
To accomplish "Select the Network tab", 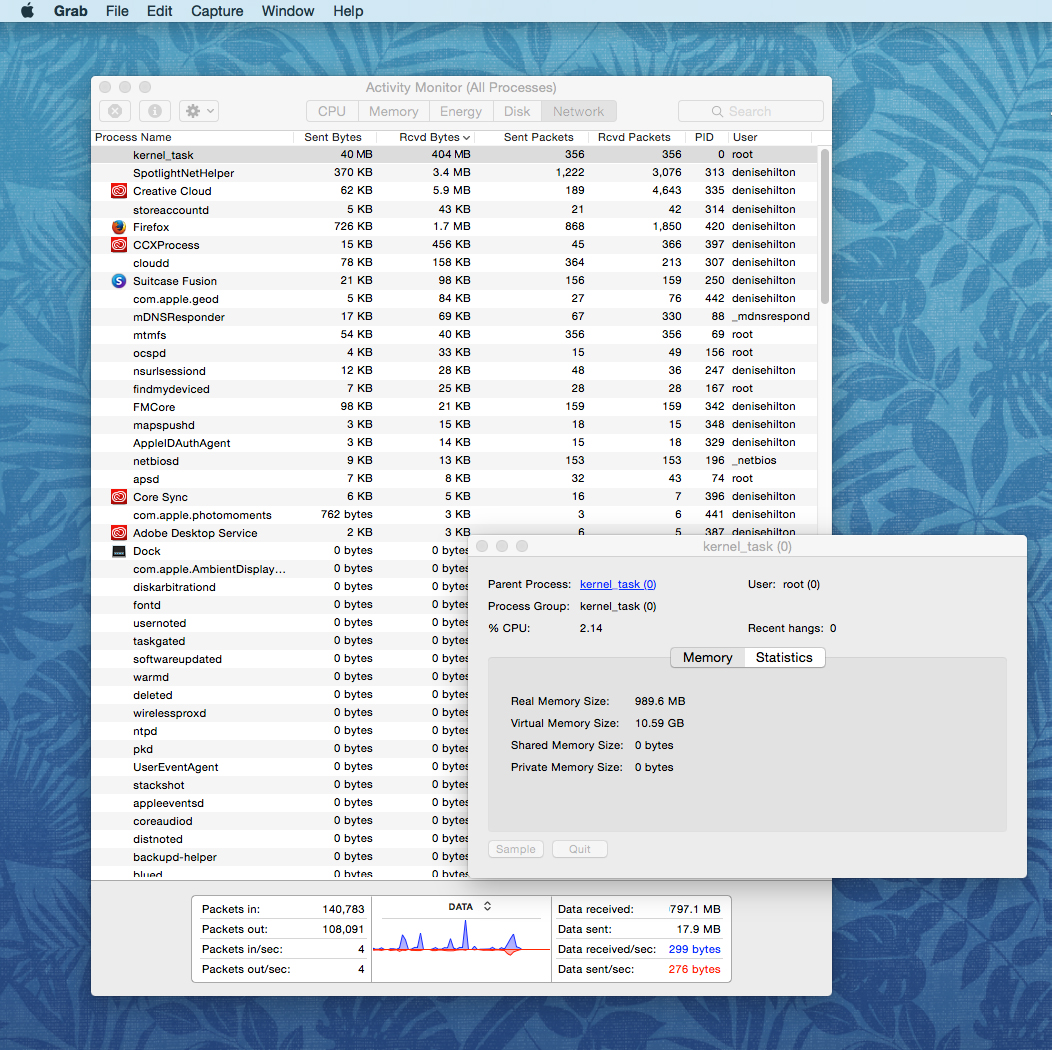I will point(578,111).
